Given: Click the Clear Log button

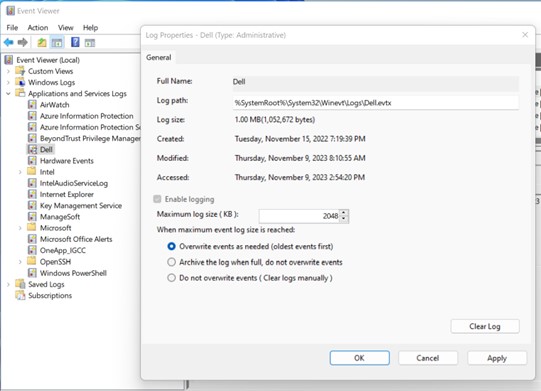Looking at the screenshot, I should (x=485, y=326).
